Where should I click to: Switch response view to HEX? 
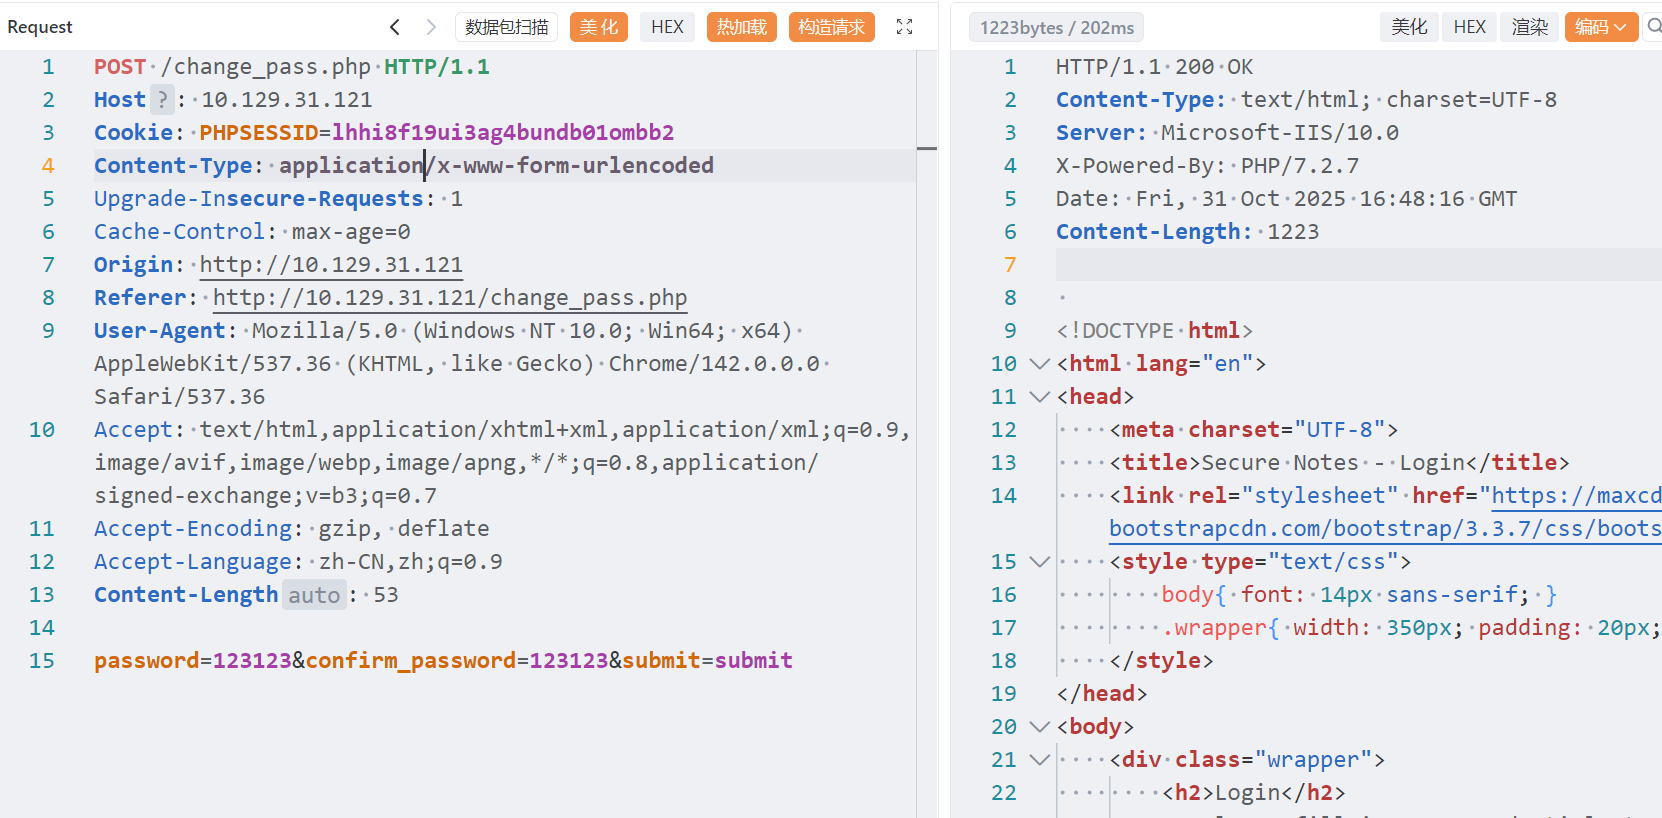1469,27
